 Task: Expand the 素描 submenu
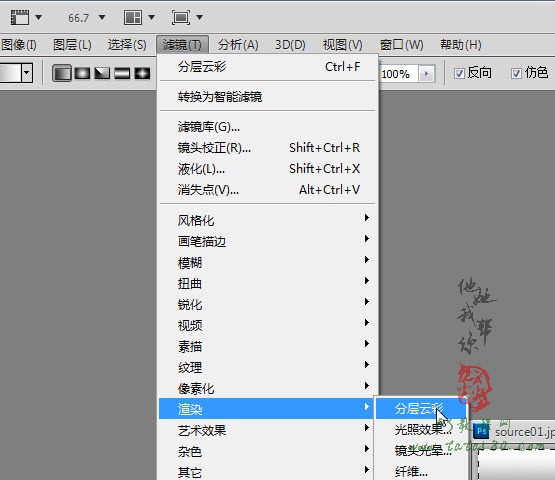(268, 346)
